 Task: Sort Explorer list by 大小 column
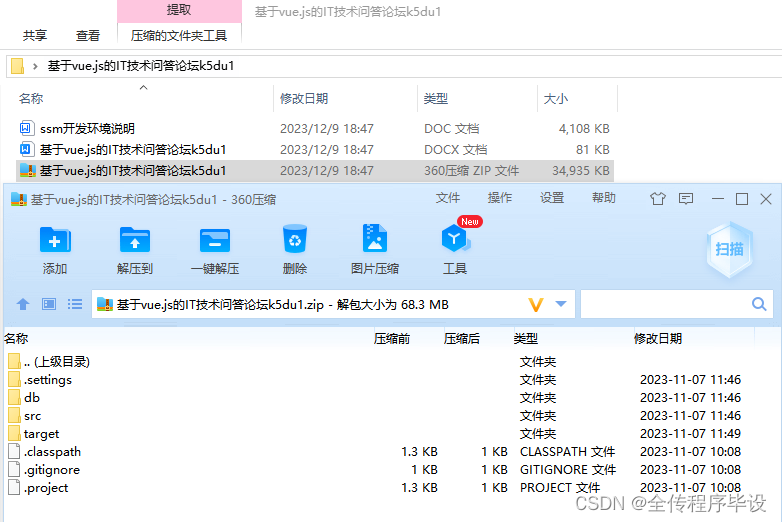pyautogui.click(x=556, y=99)
